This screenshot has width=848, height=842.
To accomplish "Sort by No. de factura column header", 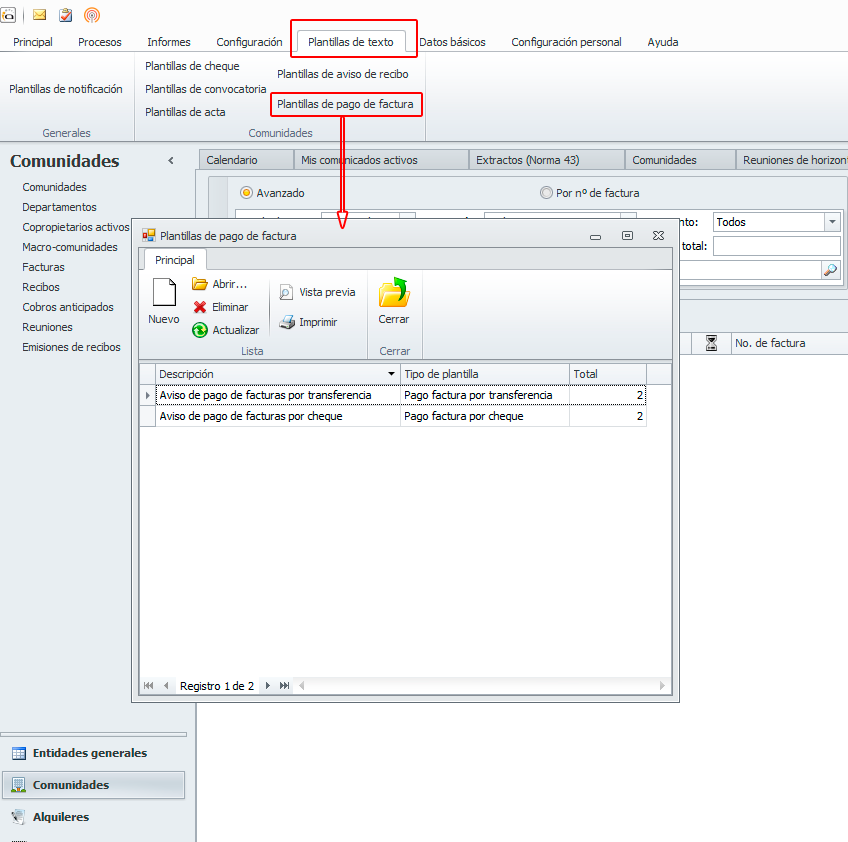I will (x=789, y=343).
